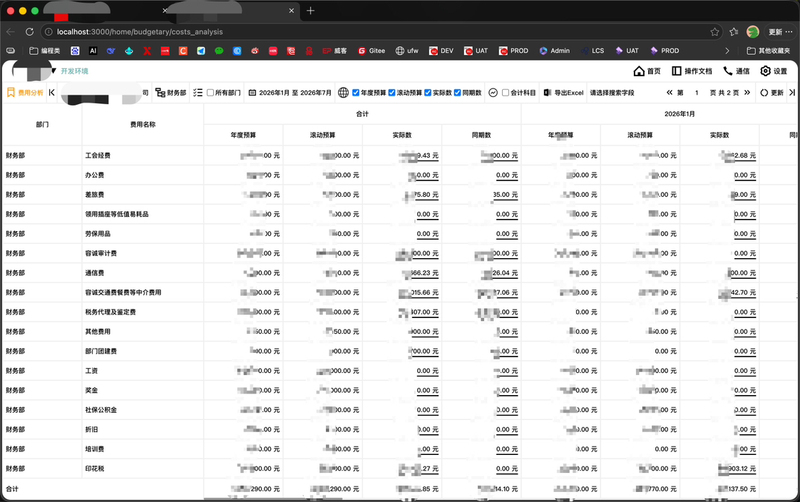The height and width of the screenshot is (502, 800).
Task: Click the globe icon before 年度预算
Action: pyautogui.click(x=343, y=92)
